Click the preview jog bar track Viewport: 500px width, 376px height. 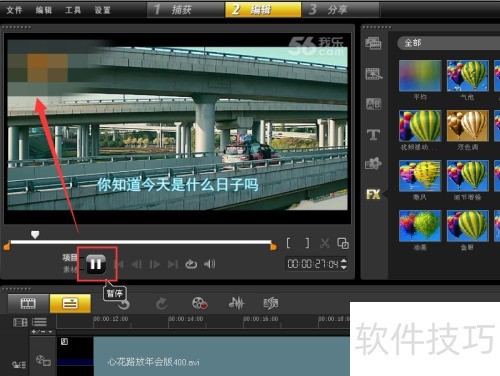[x=141, y=242]
